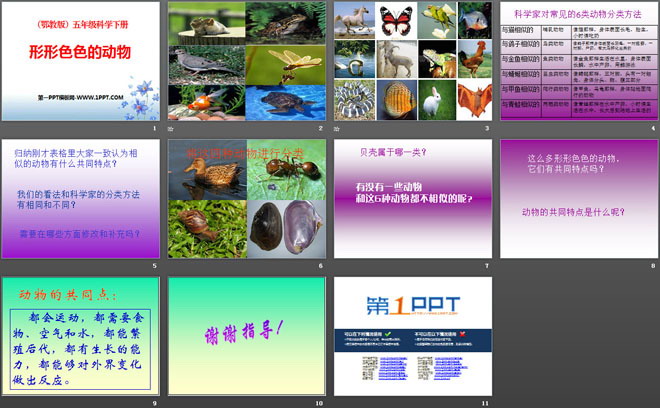This screenshot has height=408, width=660.
Task: Click the dragonfly photo in slide 2
Action: point(272,64)
